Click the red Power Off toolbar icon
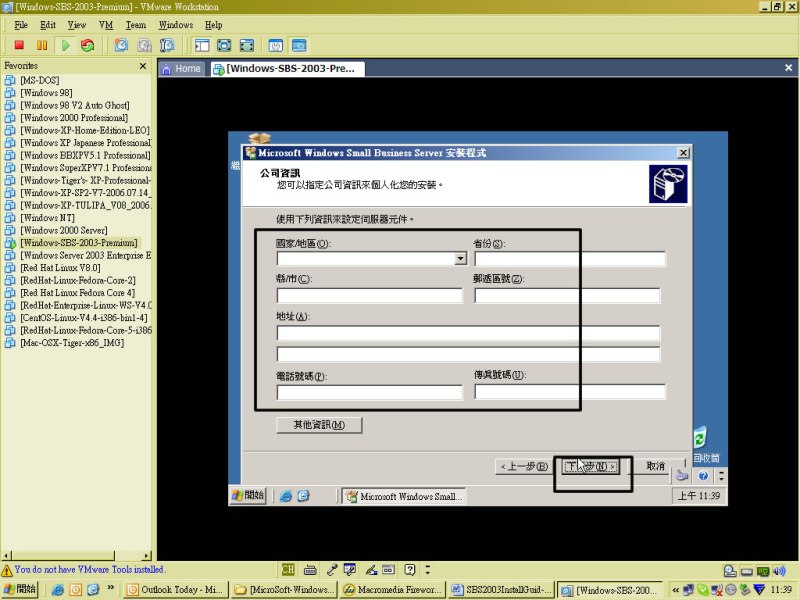This screenshot has height=600, width=800. [x=19, y=45]
